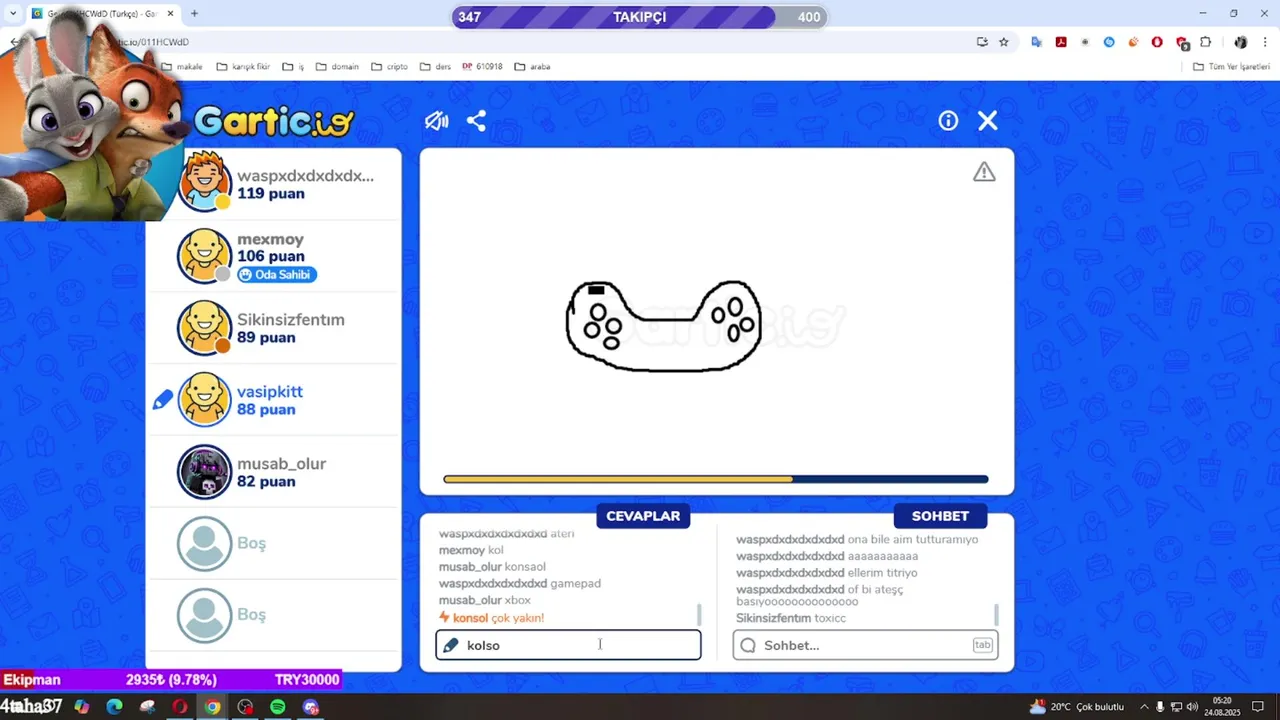Select the Oda Sahibi badge
1280x720 pixels.
277,275
